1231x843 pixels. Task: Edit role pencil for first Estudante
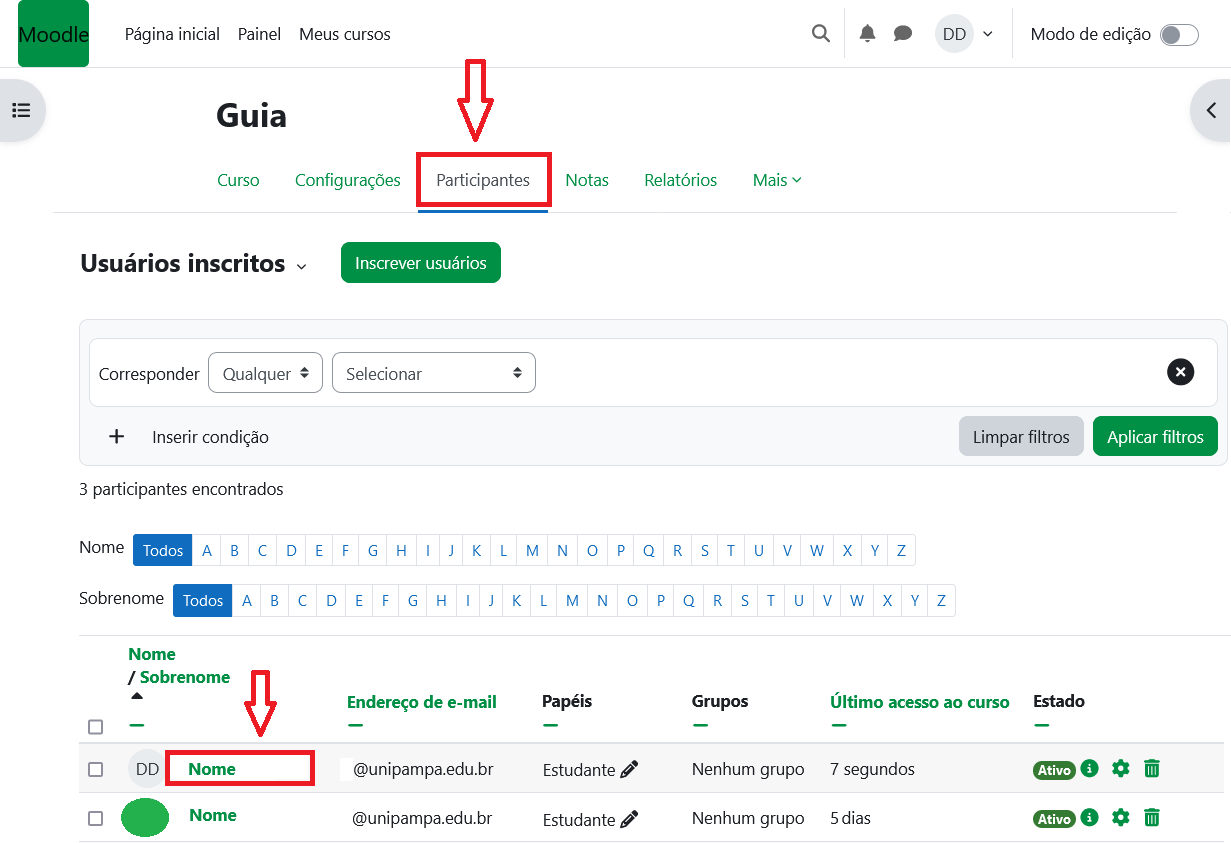pos(629,769)
